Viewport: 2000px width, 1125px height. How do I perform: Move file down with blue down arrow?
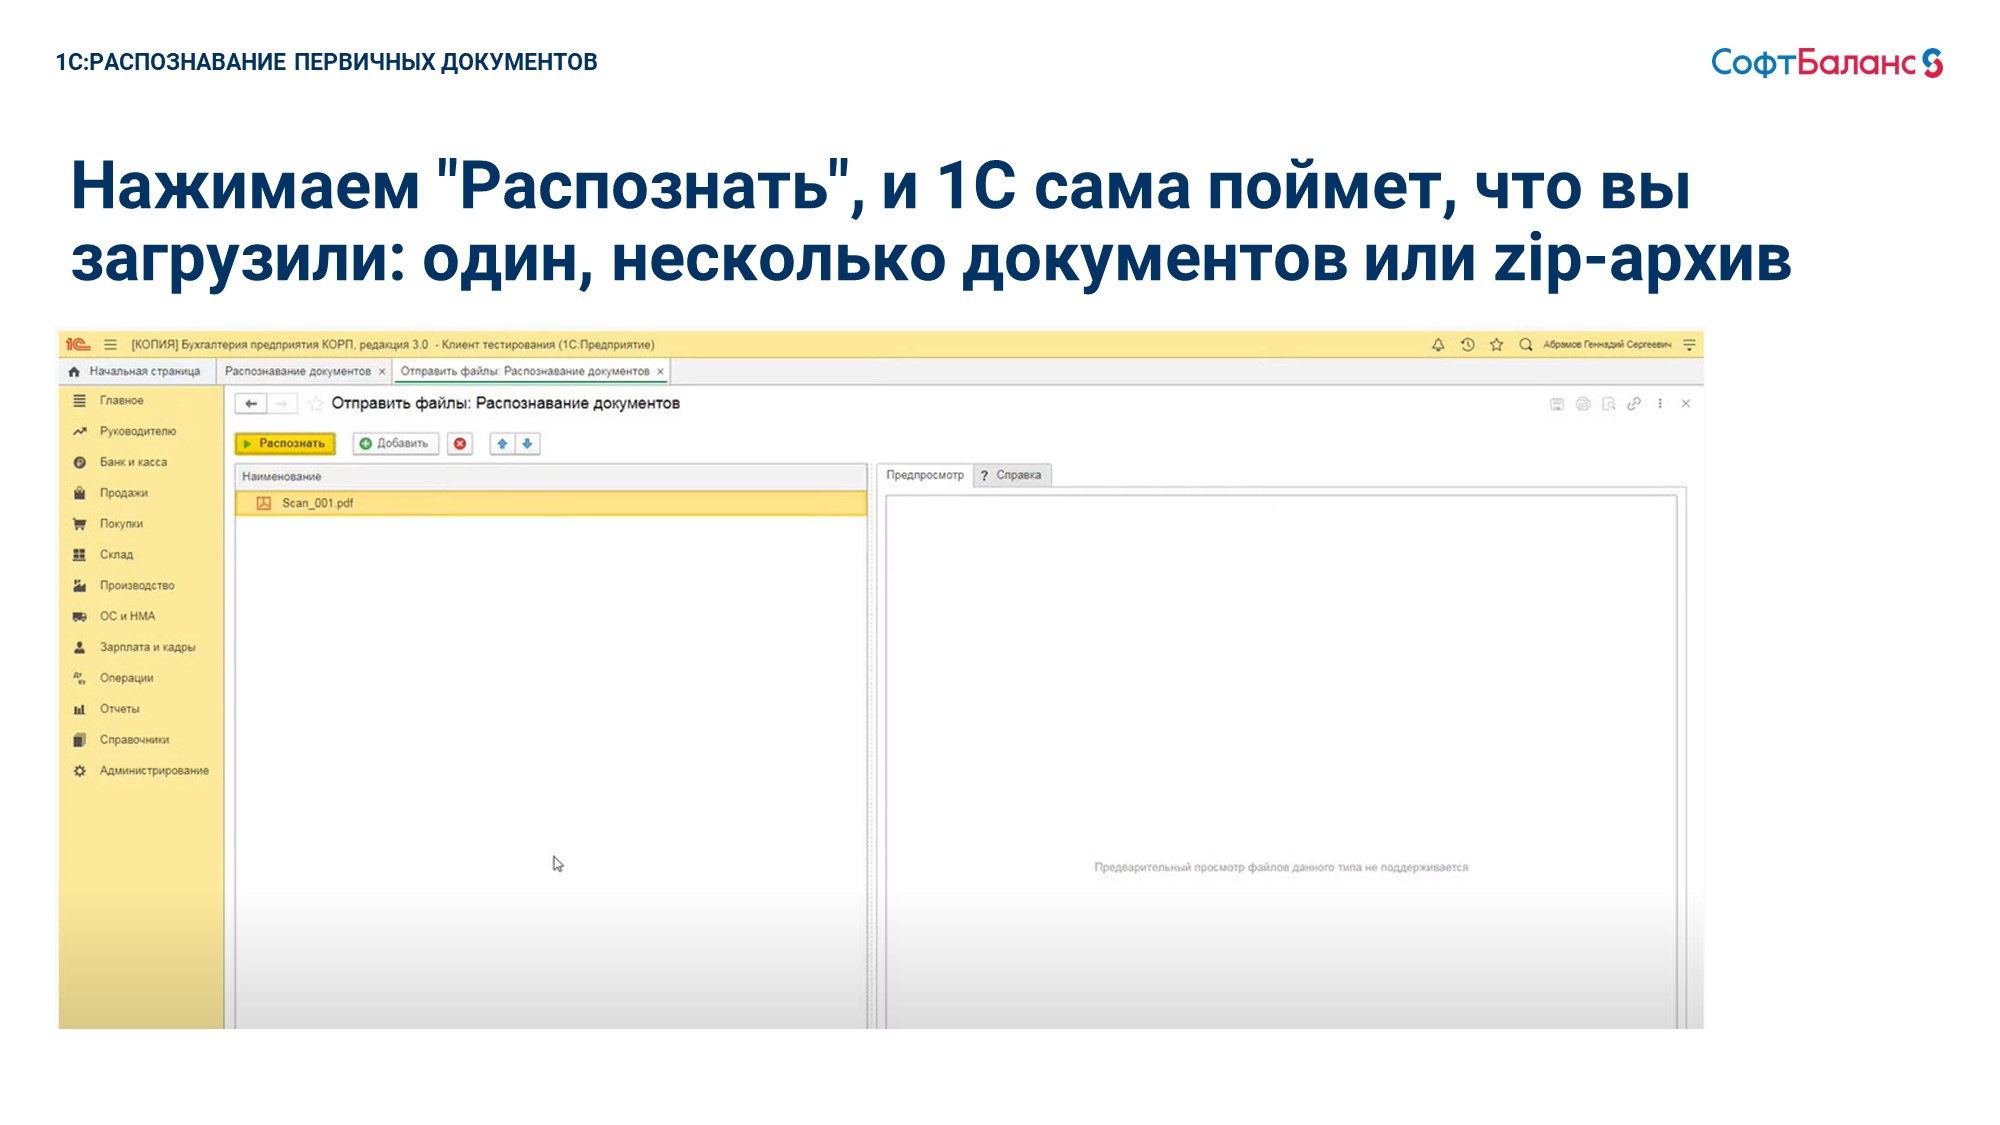[528, 443]
